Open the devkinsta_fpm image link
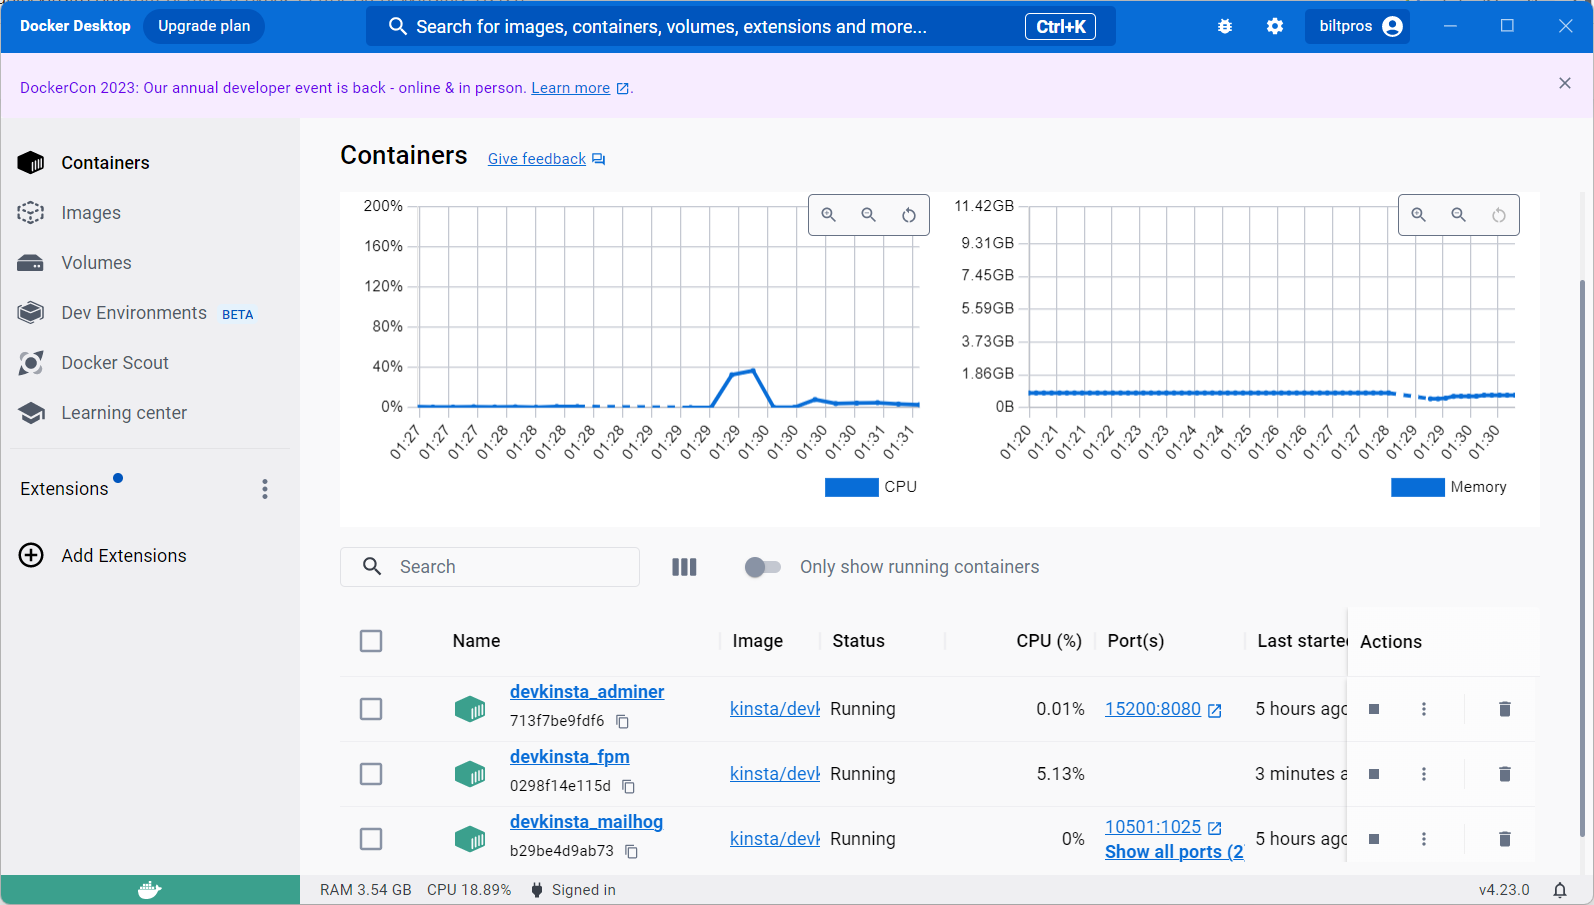1594x905 pixels. pyautogui.click(x=775, y=774)
